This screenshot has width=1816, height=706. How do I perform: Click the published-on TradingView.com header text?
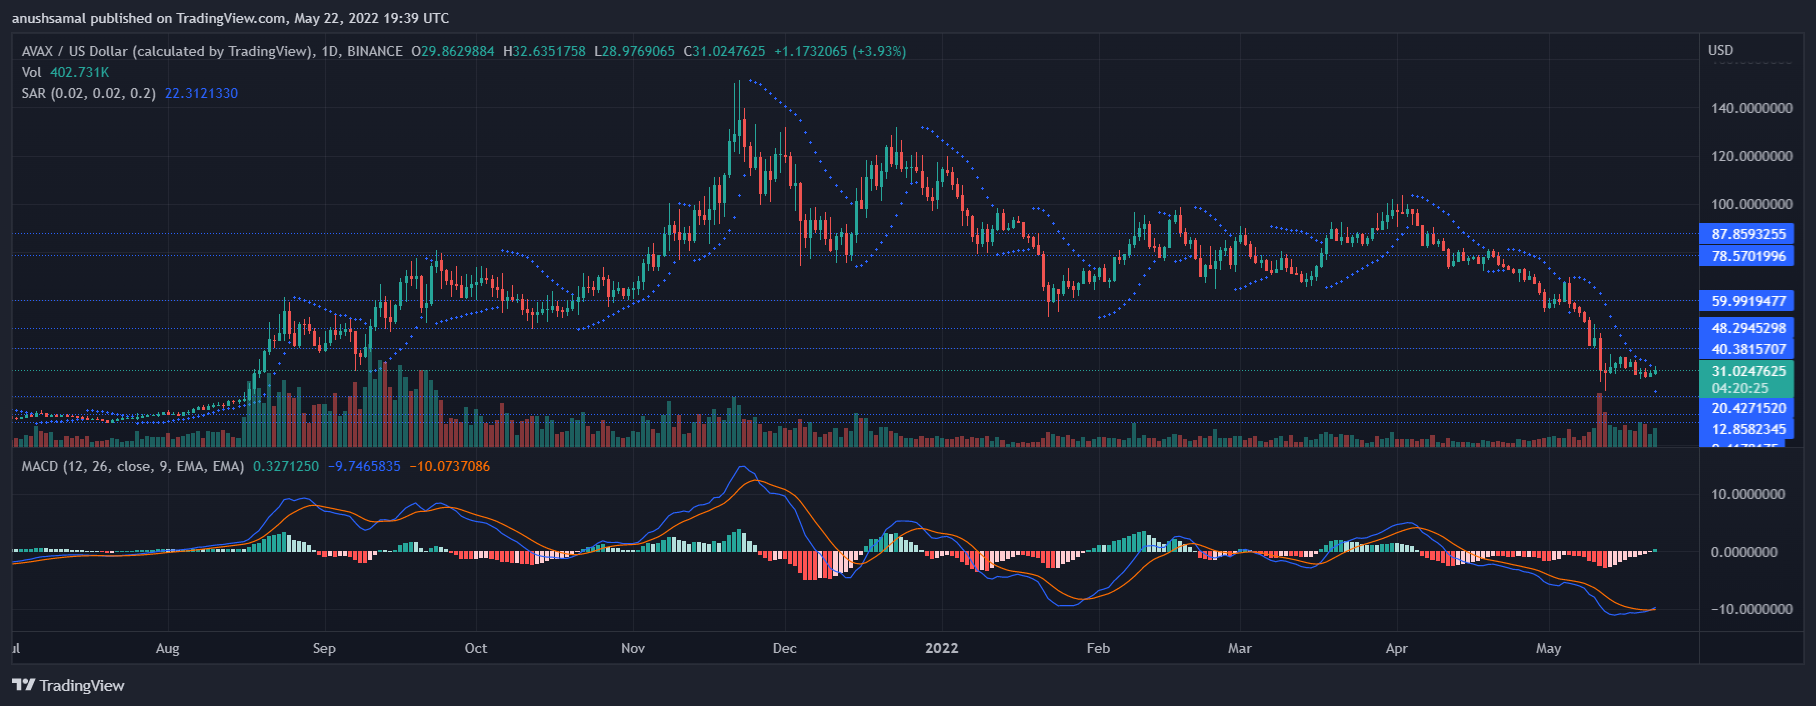point(230,18)
